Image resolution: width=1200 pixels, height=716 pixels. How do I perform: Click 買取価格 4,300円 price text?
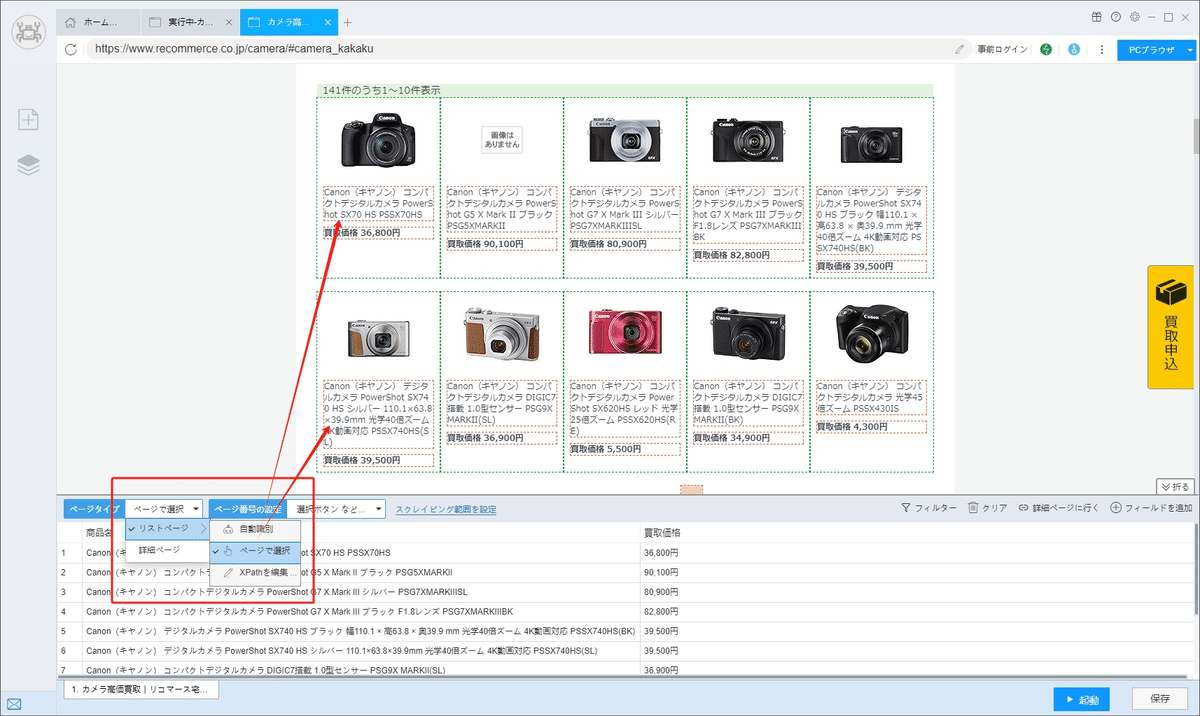coord(851,427)
